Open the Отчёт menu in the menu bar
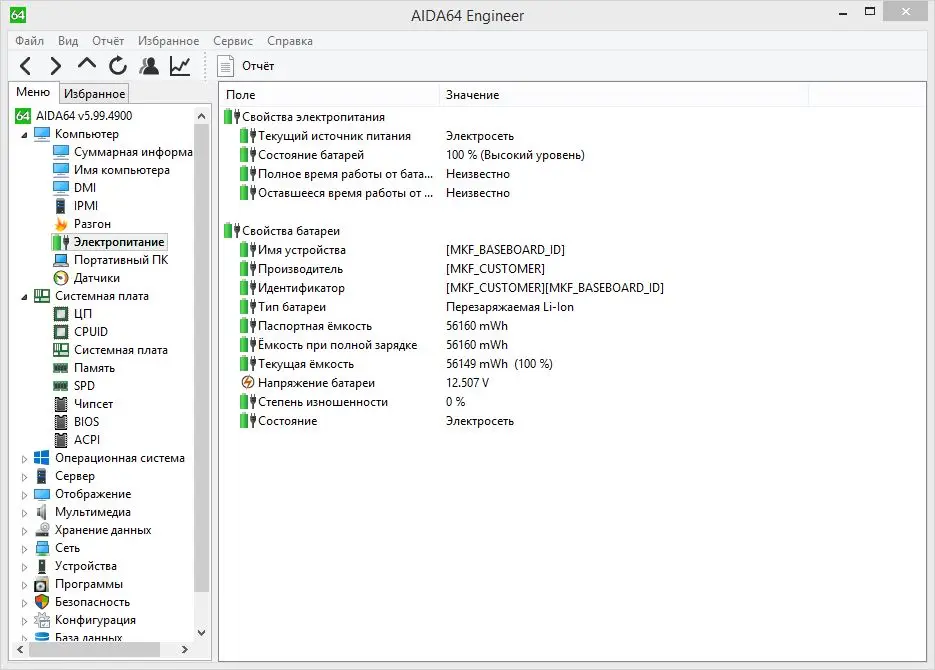Image resolution: width=935 pixels, height=670 pixels. click(x=108, y=41)
